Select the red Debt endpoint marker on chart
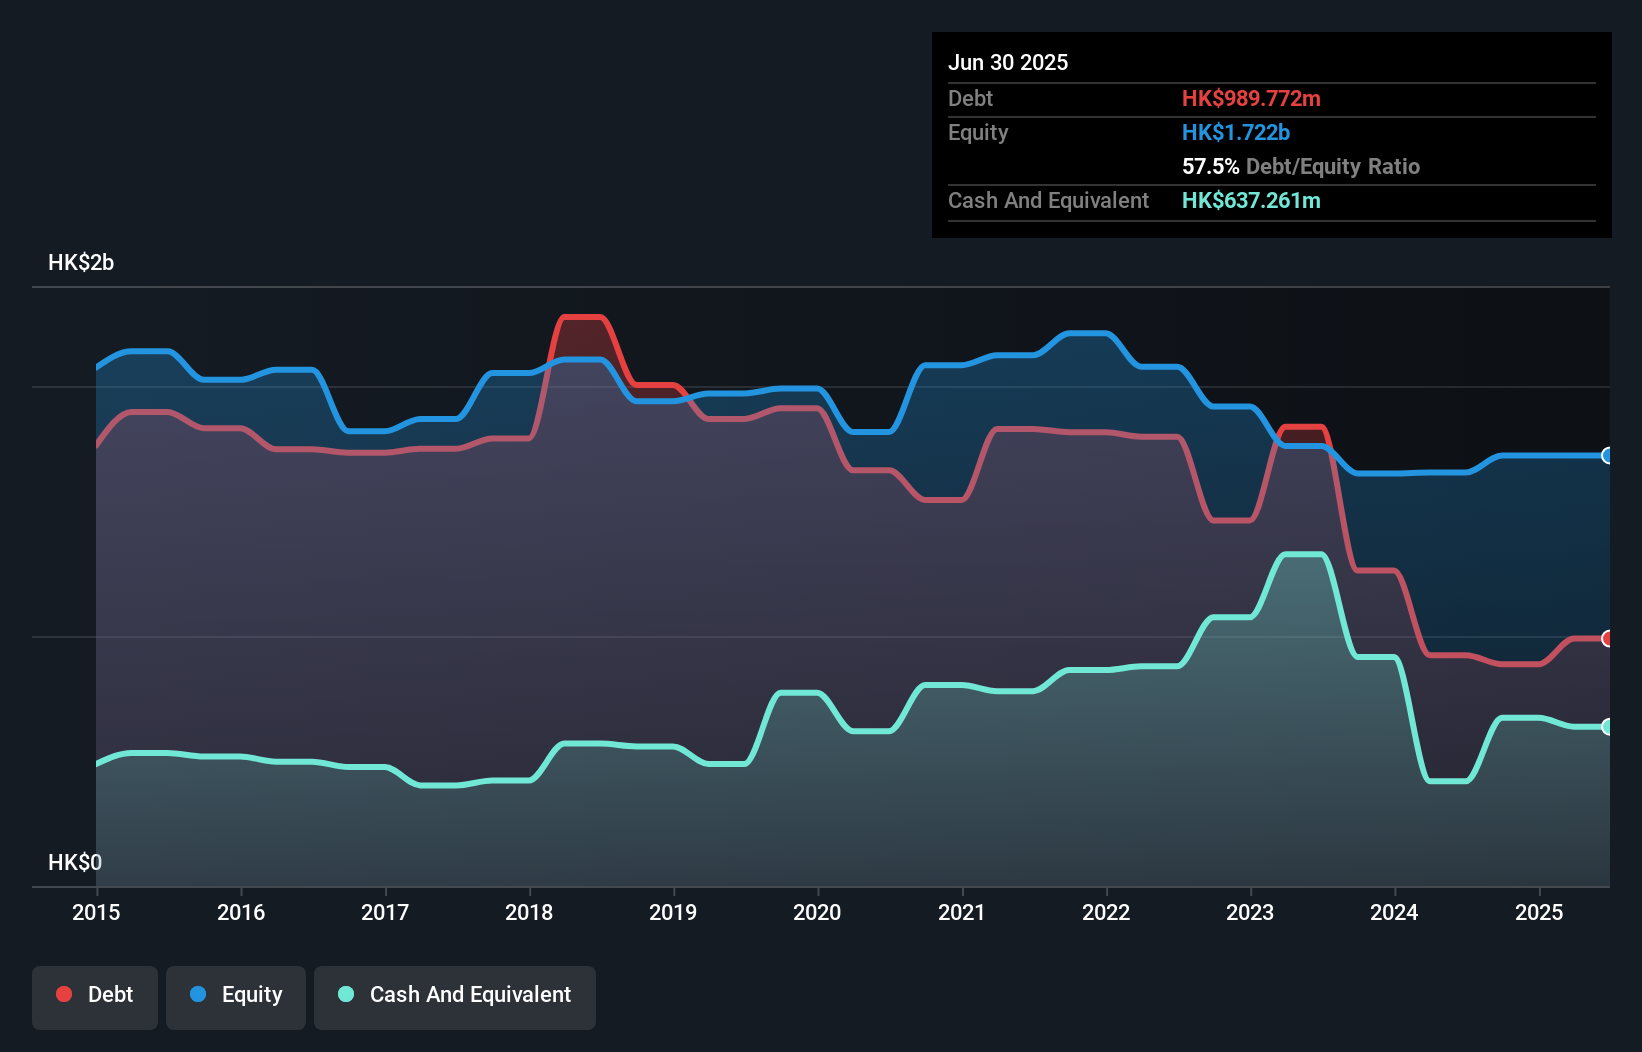The image size is (1642, 1052). (1608, 637)
